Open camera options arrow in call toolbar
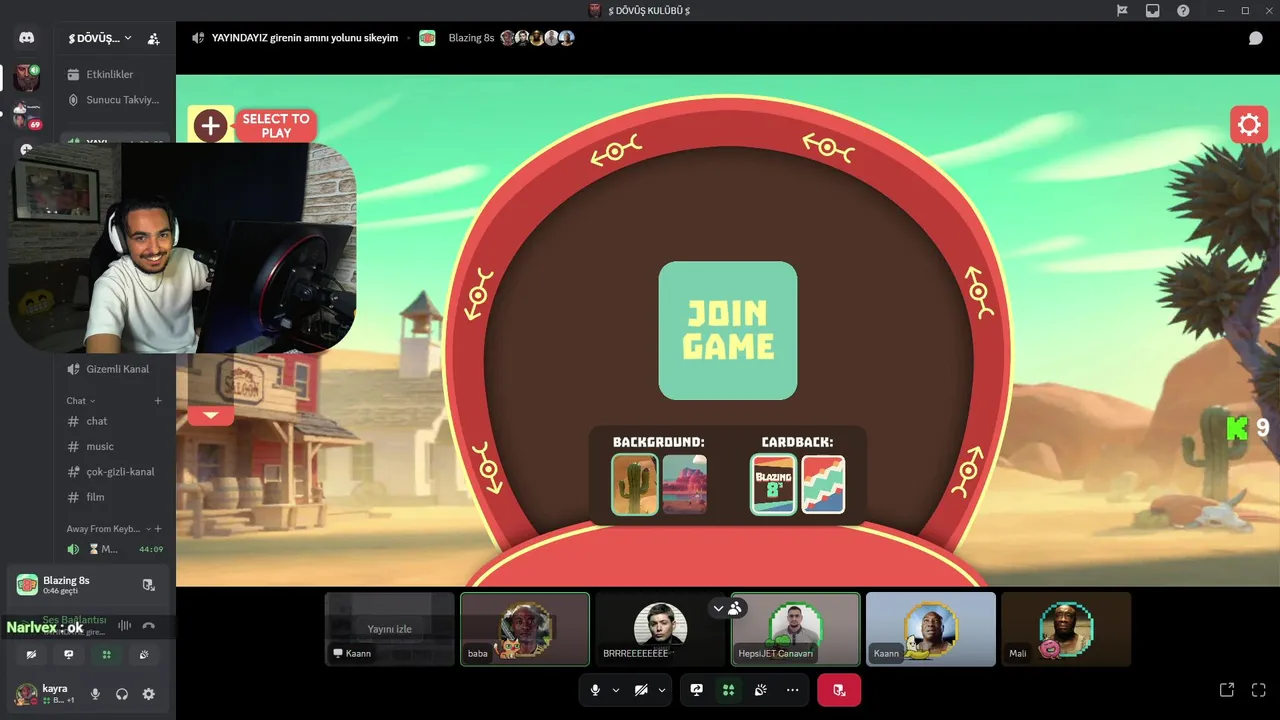Viewport: 1280px width, 720px height. point(661,690)
